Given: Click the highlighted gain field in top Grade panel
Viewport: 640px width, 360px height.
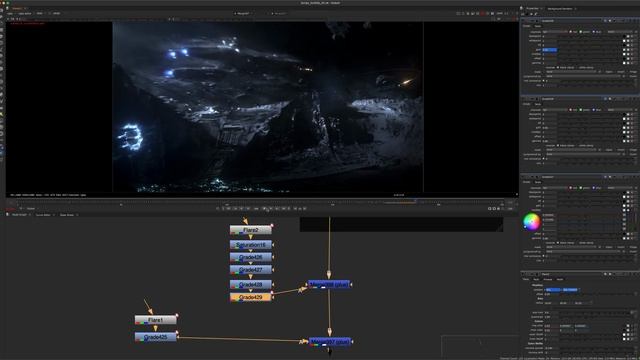Looking at the screenshot, I should pos(550,50).
